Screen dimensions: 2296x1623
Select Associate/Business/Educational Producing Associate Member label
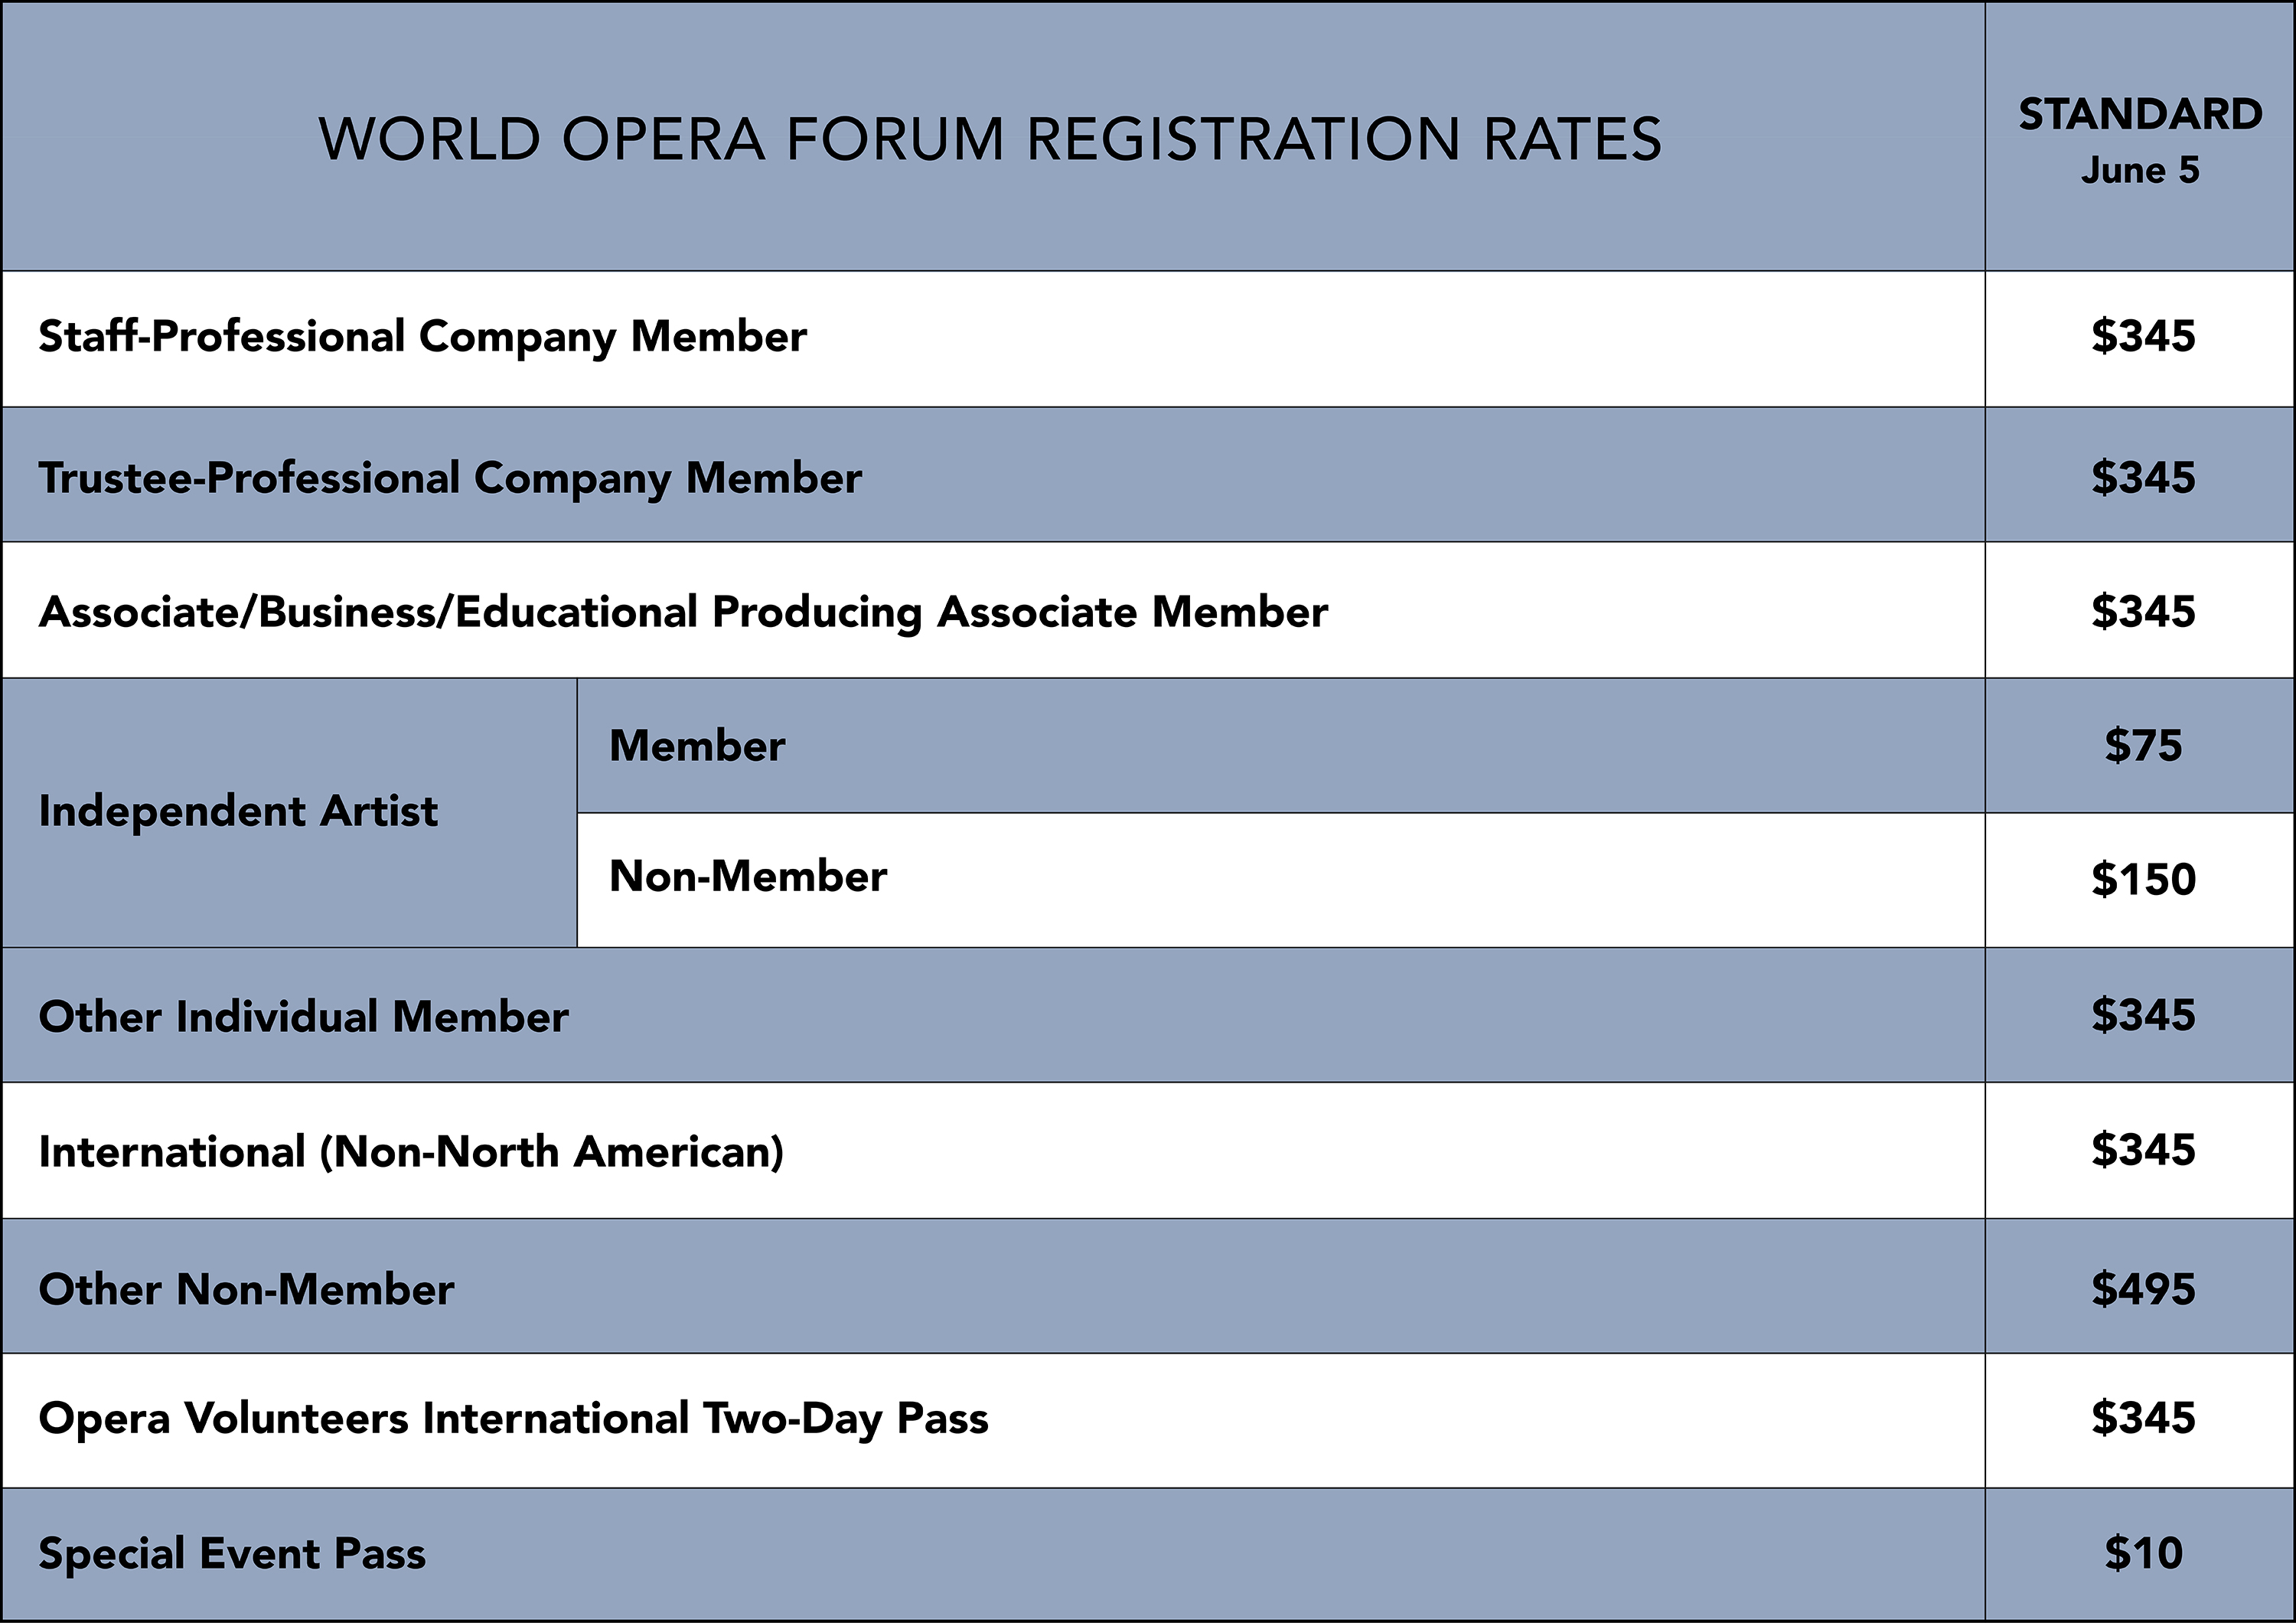(x=683, y=612)
